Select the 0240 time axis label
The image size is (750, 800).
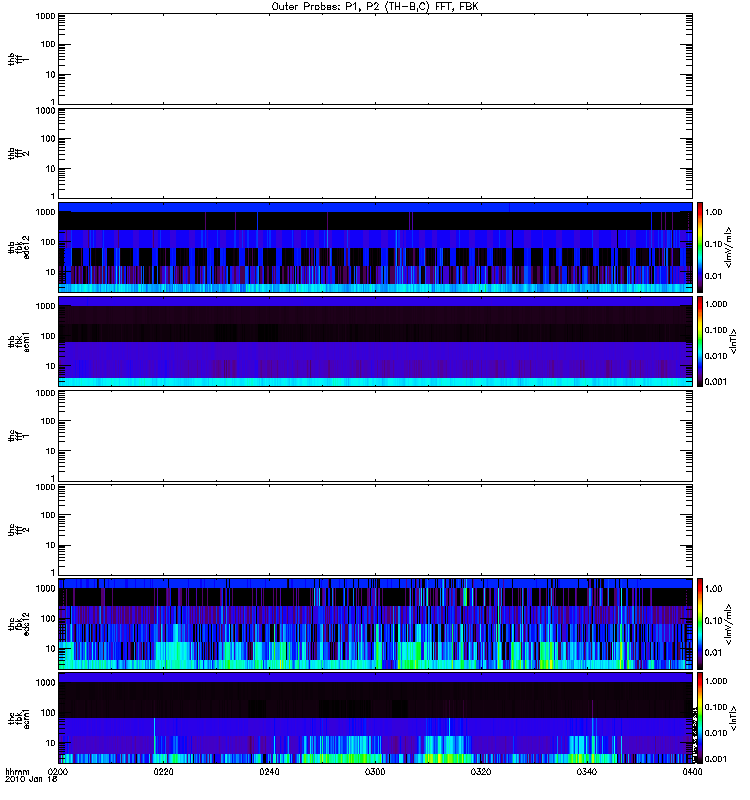click(x=269, y=772)
